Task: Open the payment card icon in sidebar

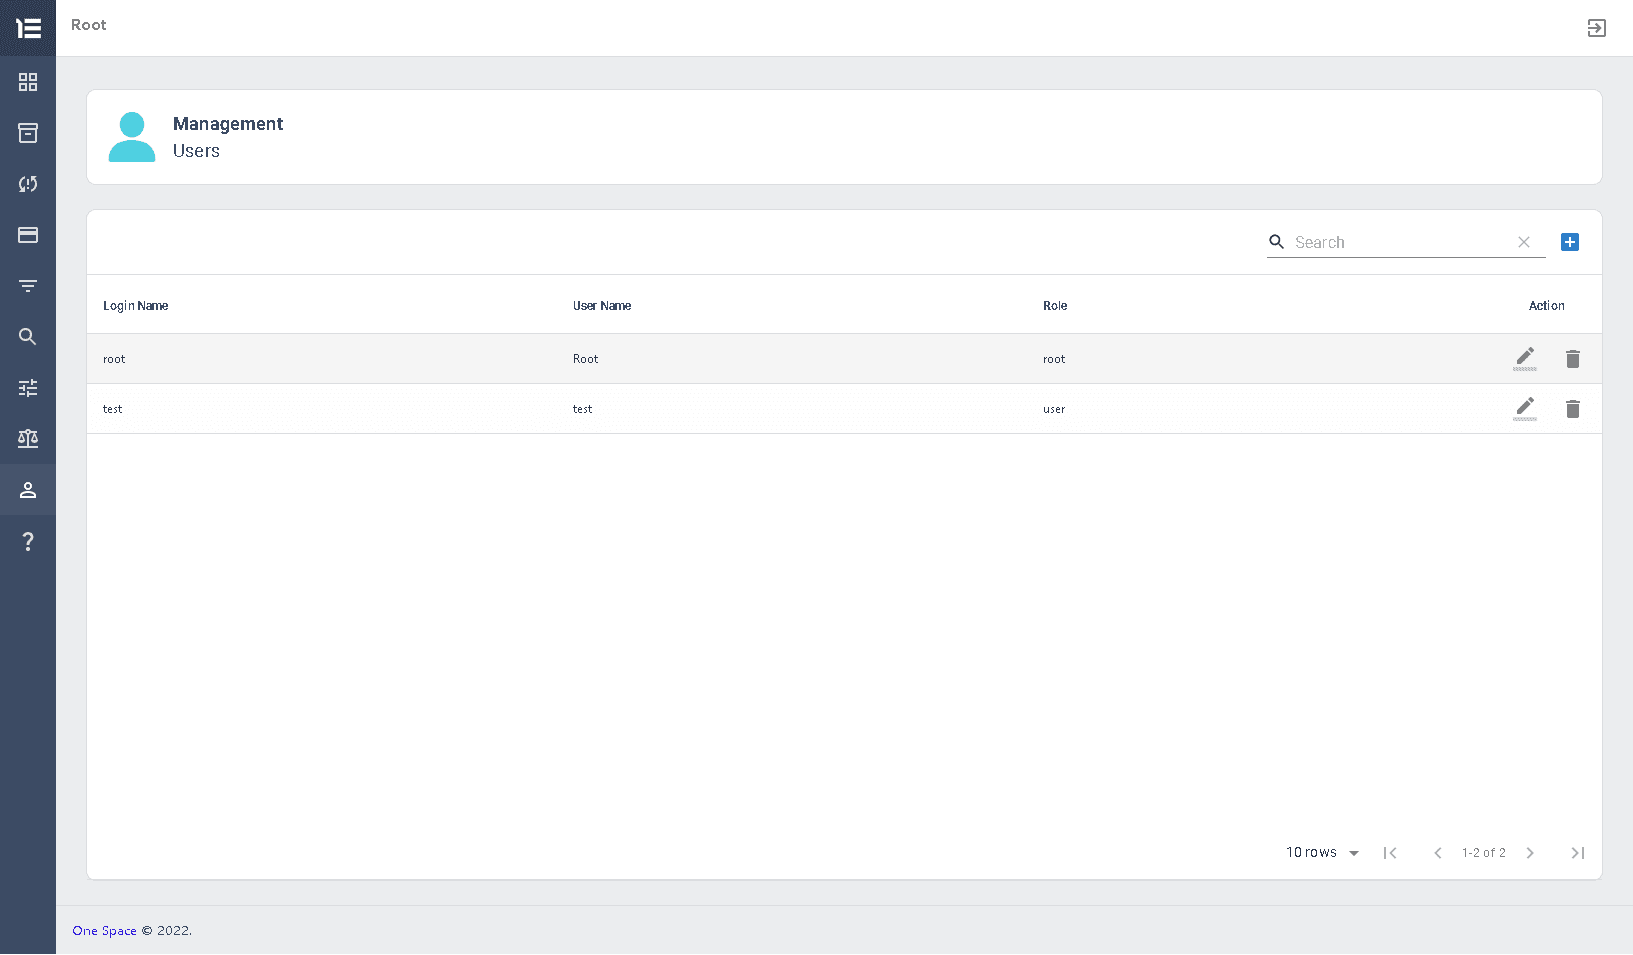Action: 28,235
